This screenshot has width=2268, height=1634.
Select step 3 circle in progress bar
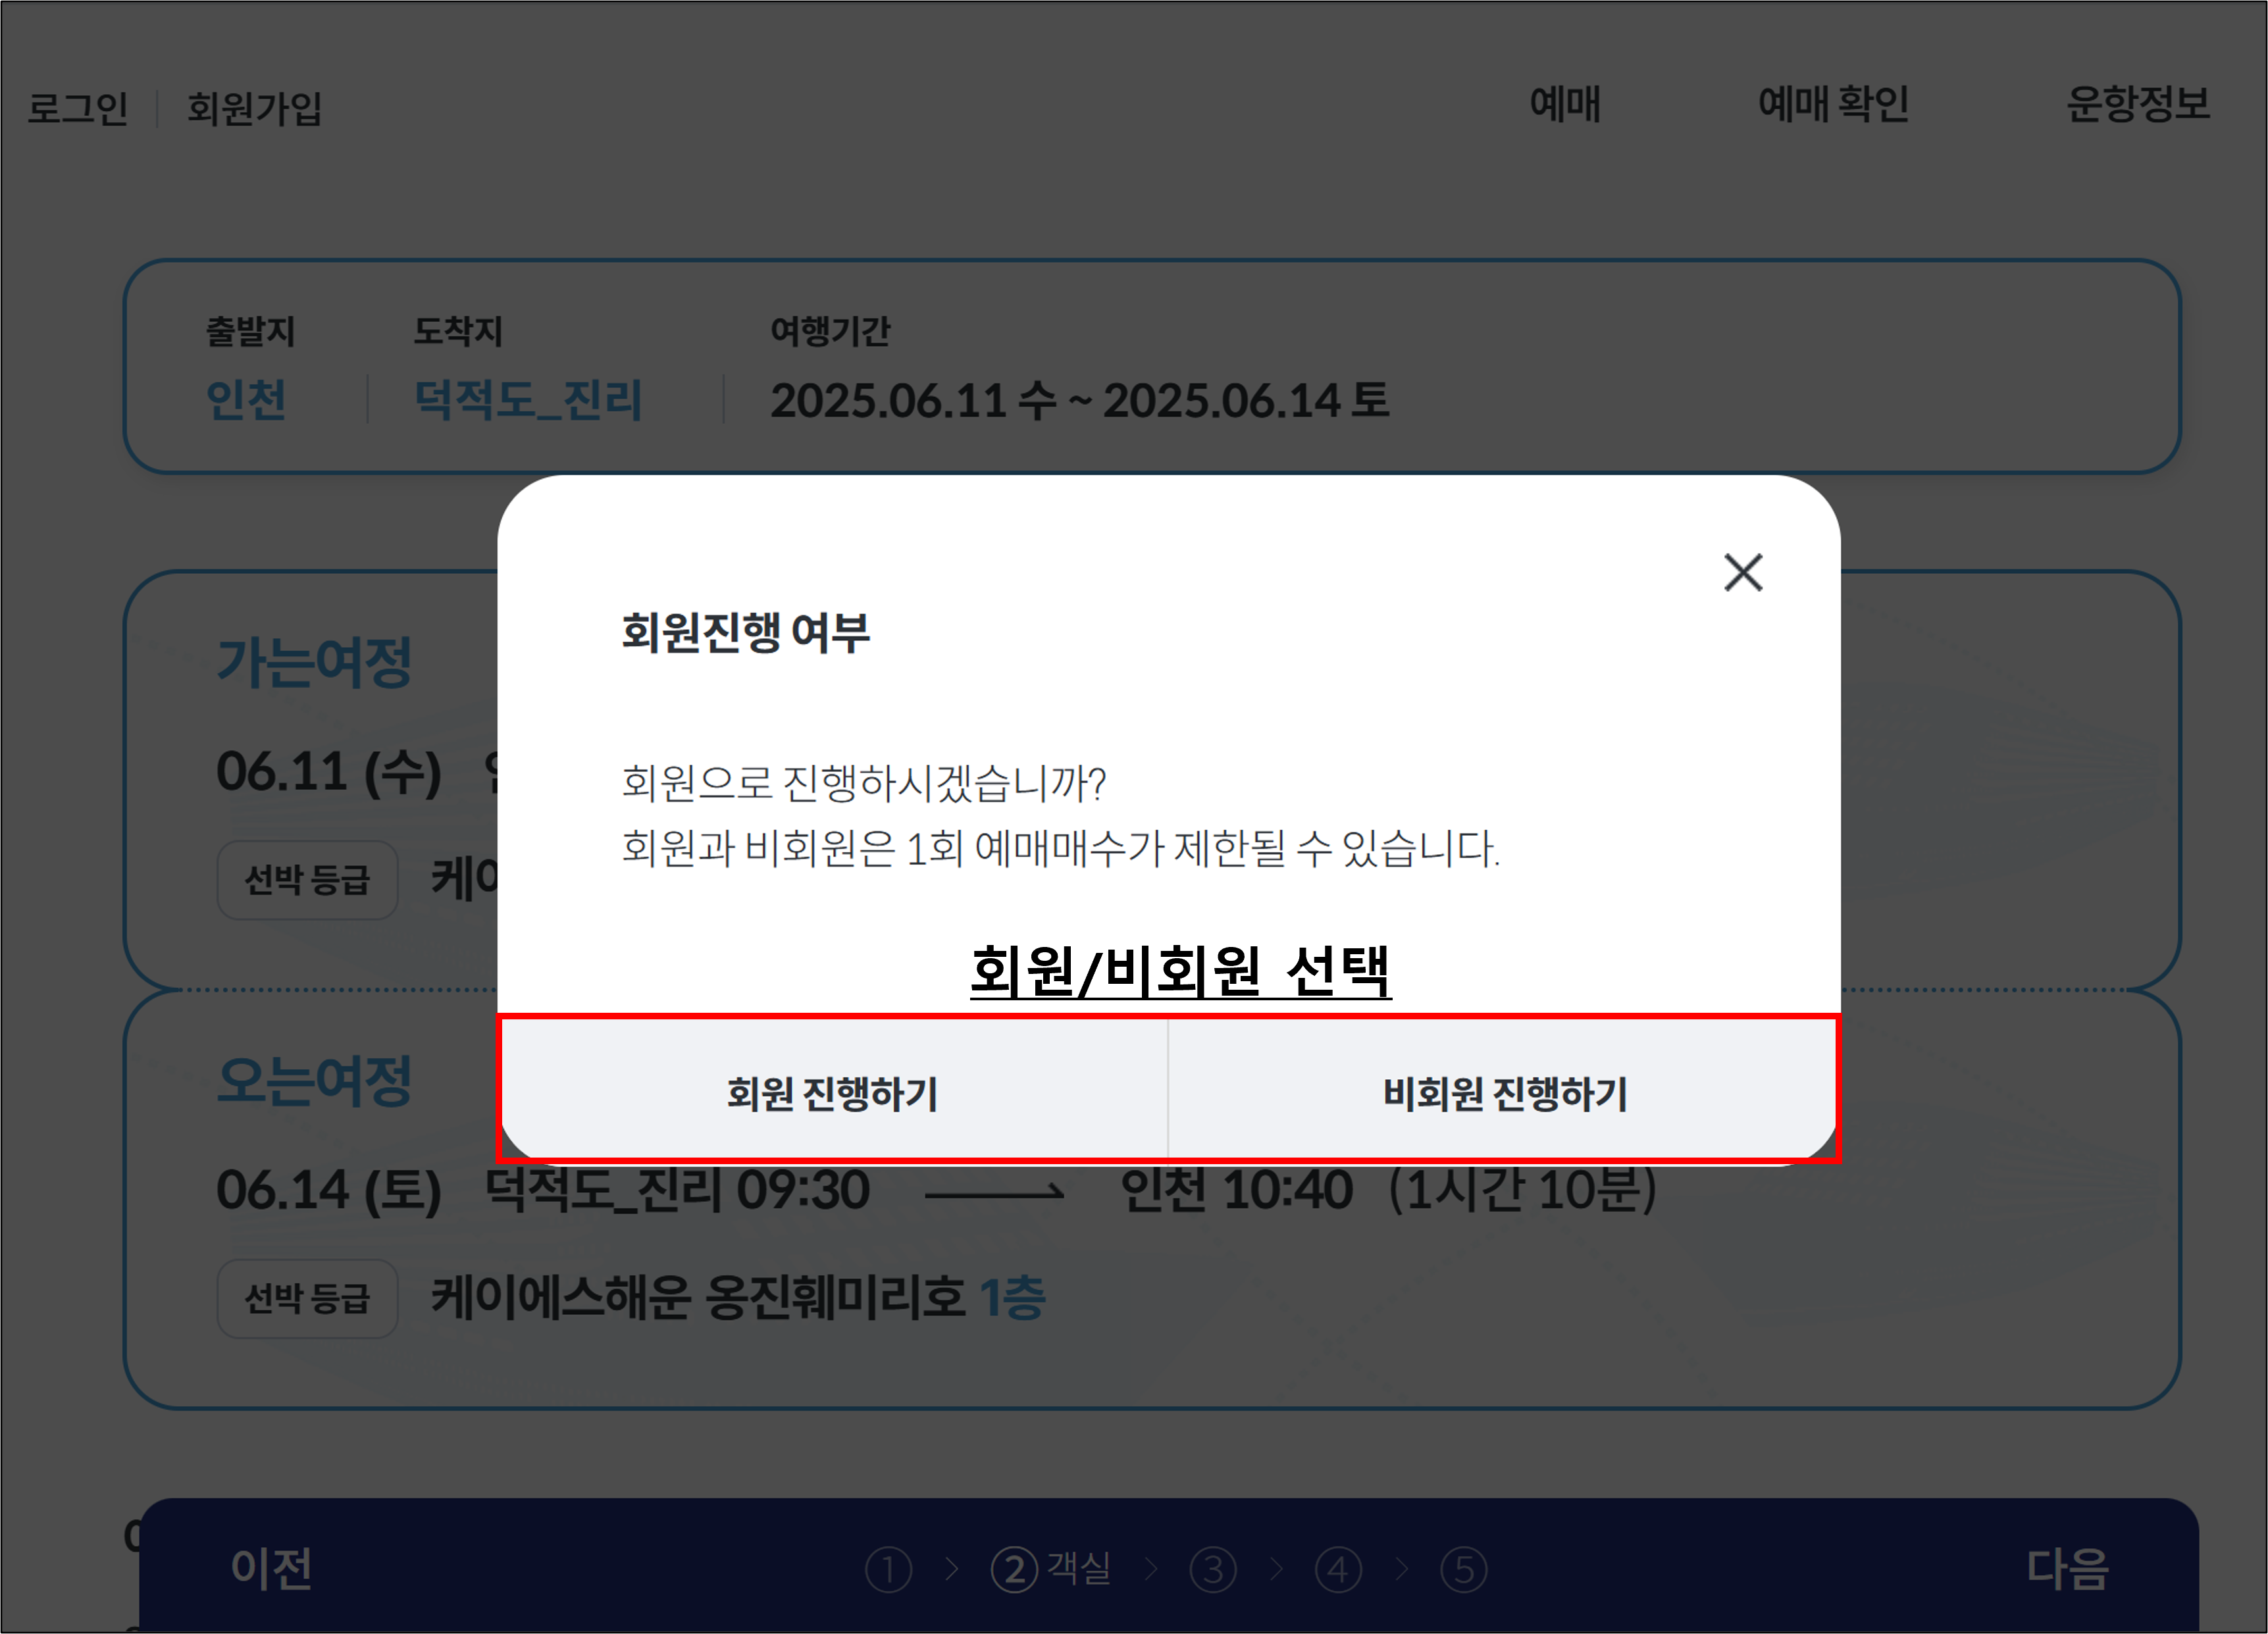(1213, 1570)
